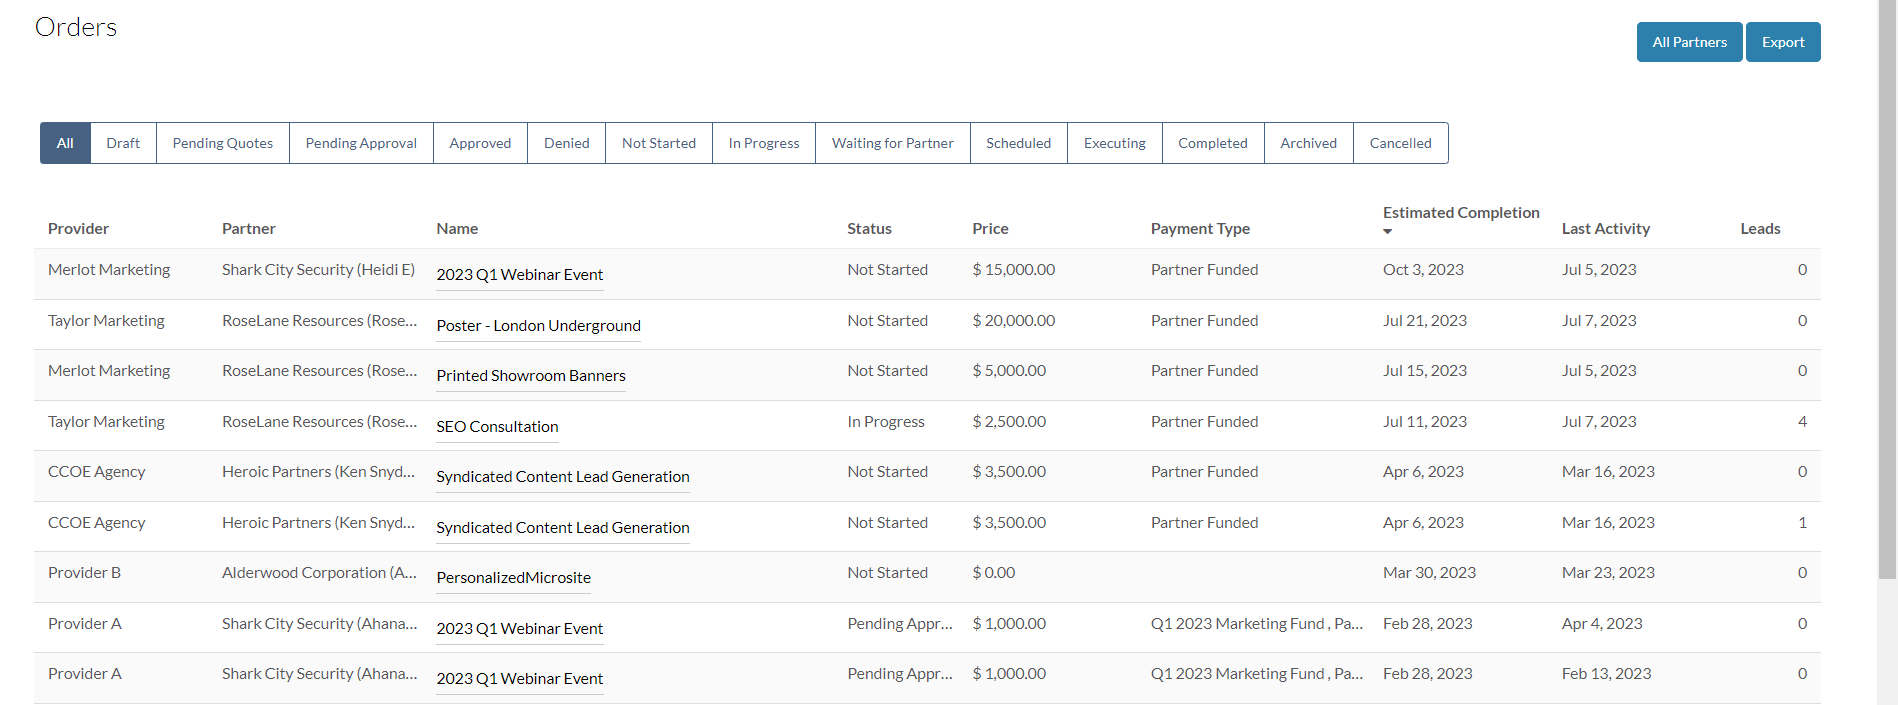Viewport: 1898px width, 705px height.
Task: View the Completed orders tab
Action: point(1213,143)
